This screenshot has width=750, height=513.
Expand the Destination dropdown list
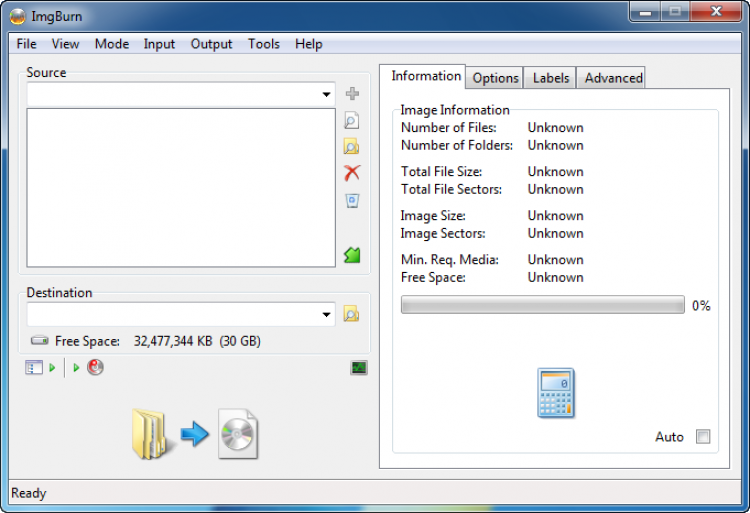[327, 315]
